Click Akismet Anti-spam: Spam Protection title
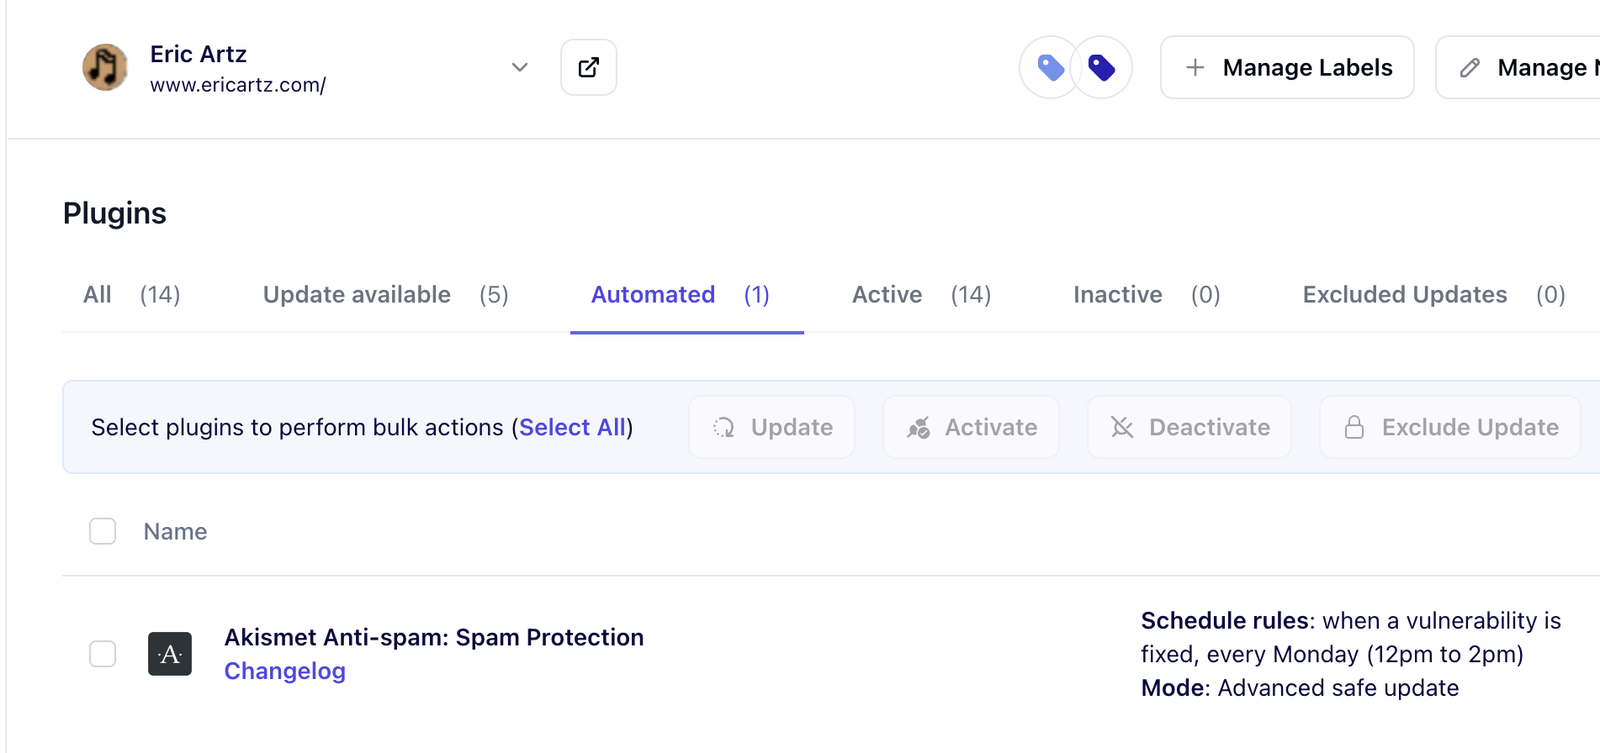This screenshot has width=1600, height=753. tap(434, 637)
